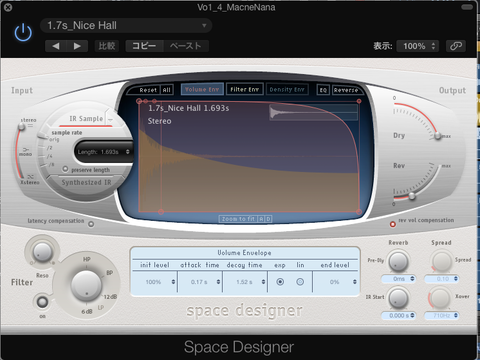This screenshot has height=360, width=480.
Task: Click the sample rate slider at orig
Action: click(x=42, y=135)
